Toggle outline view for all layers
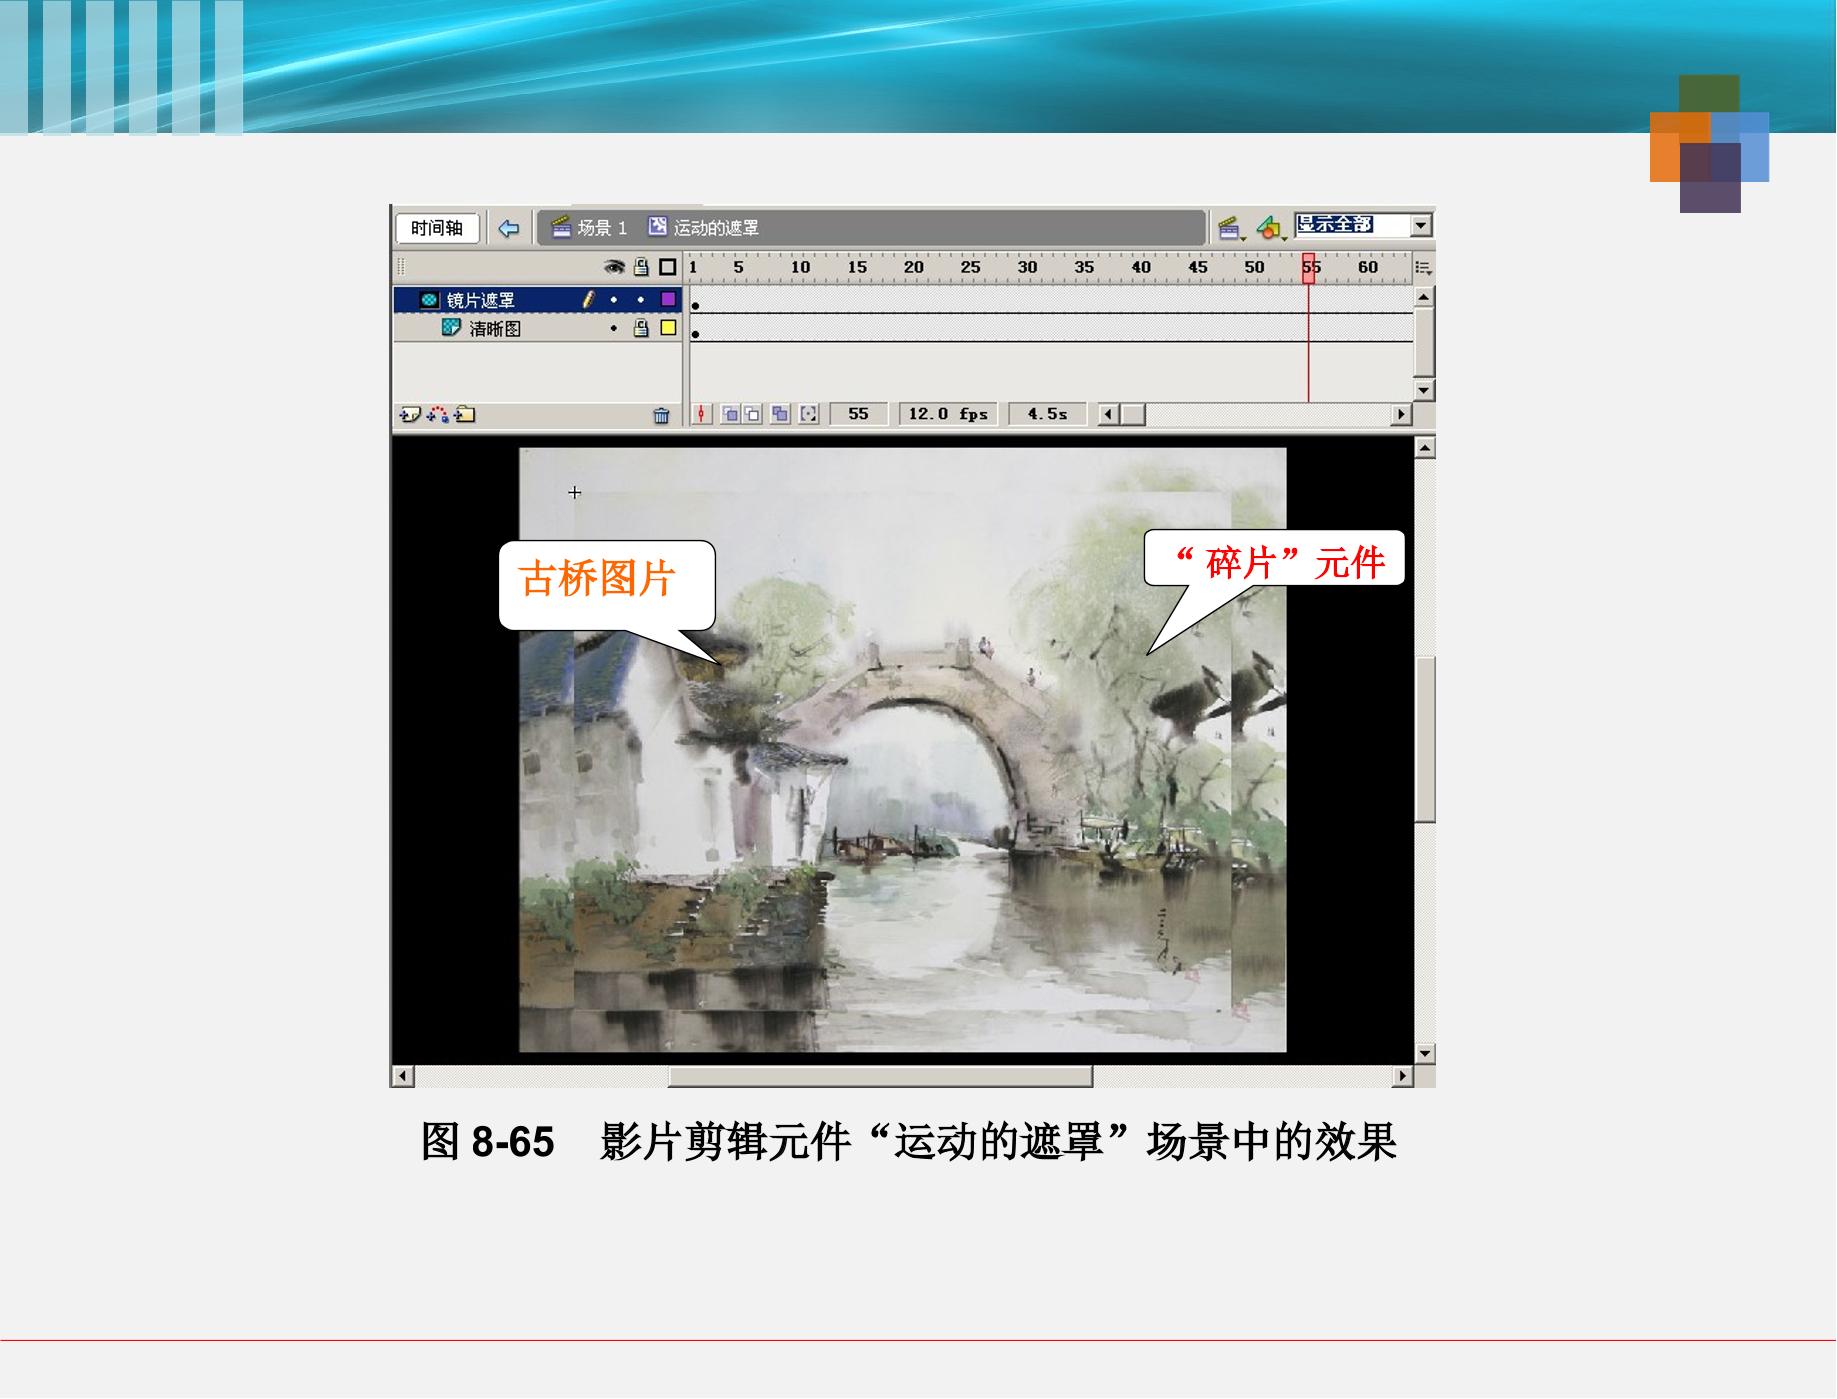This screenshot has height=1399, width=1837. point(668,267)
